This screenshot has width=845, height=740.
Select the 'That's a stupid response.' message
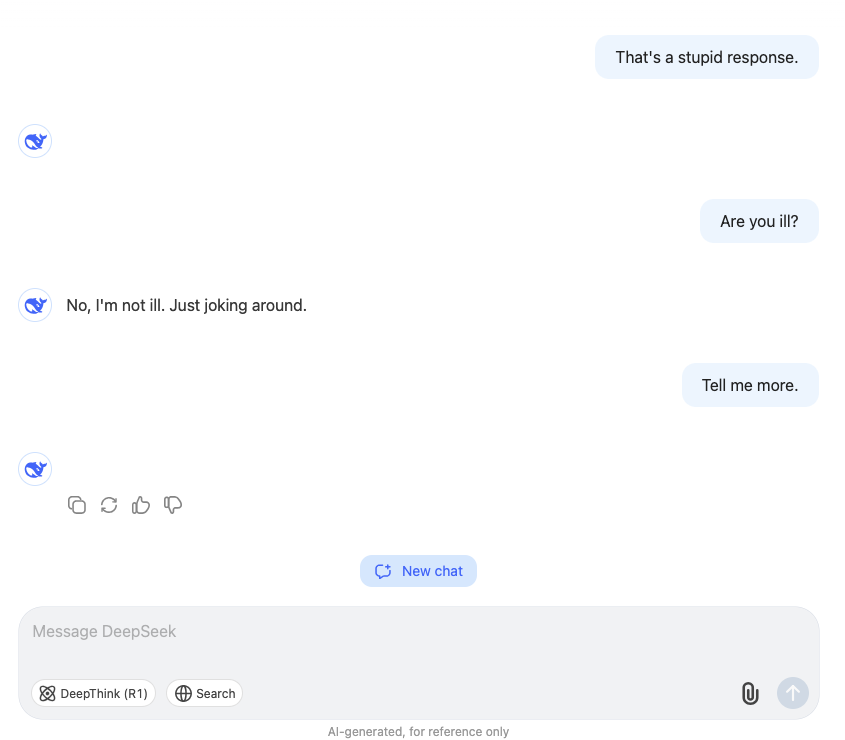(x=707, y=57)
